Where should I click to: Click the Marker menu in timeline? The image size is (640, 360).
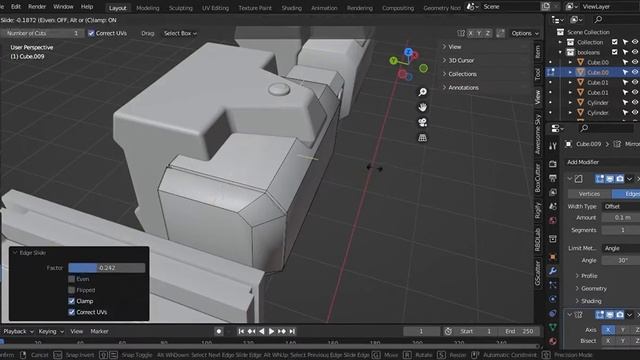coord(99,331)
